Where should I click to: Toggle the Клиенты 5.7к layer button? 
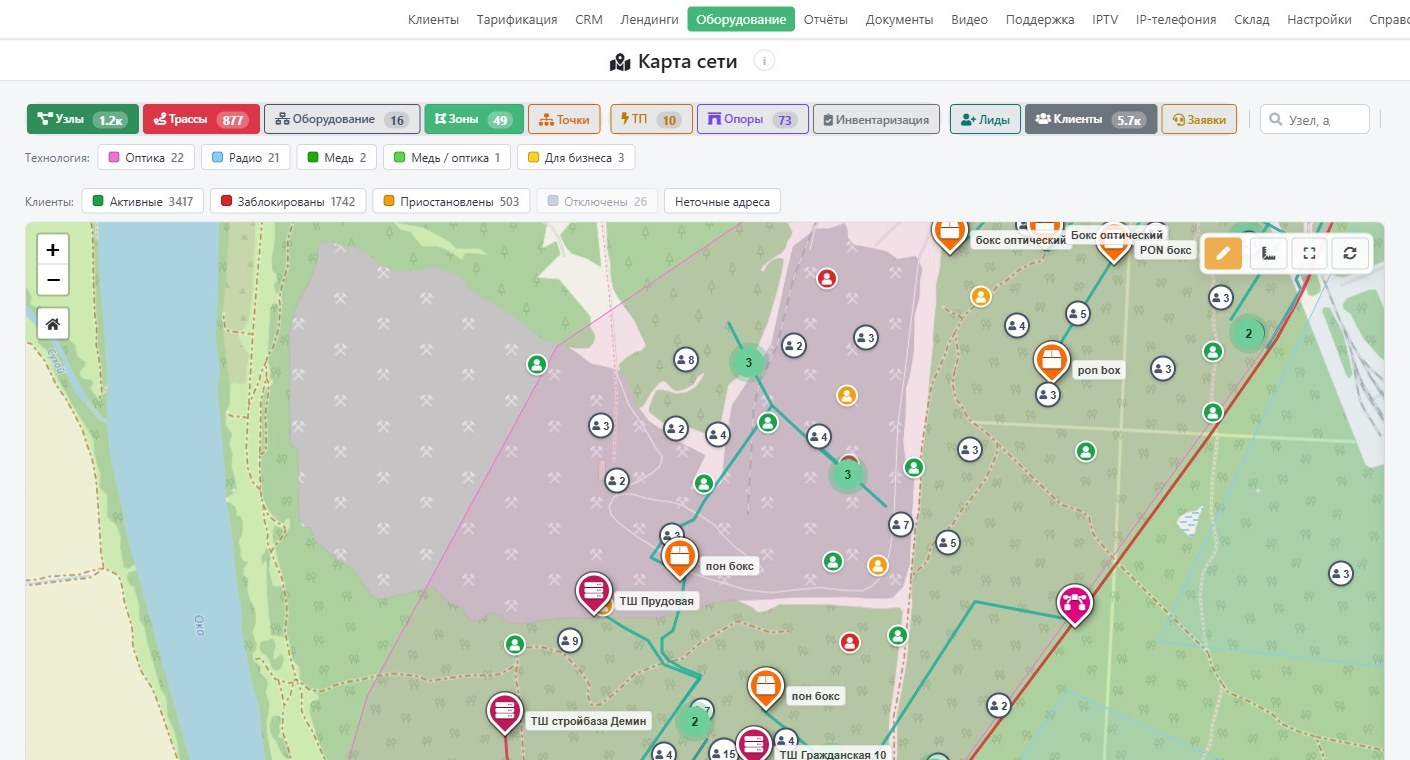[x=1091, y=119]
